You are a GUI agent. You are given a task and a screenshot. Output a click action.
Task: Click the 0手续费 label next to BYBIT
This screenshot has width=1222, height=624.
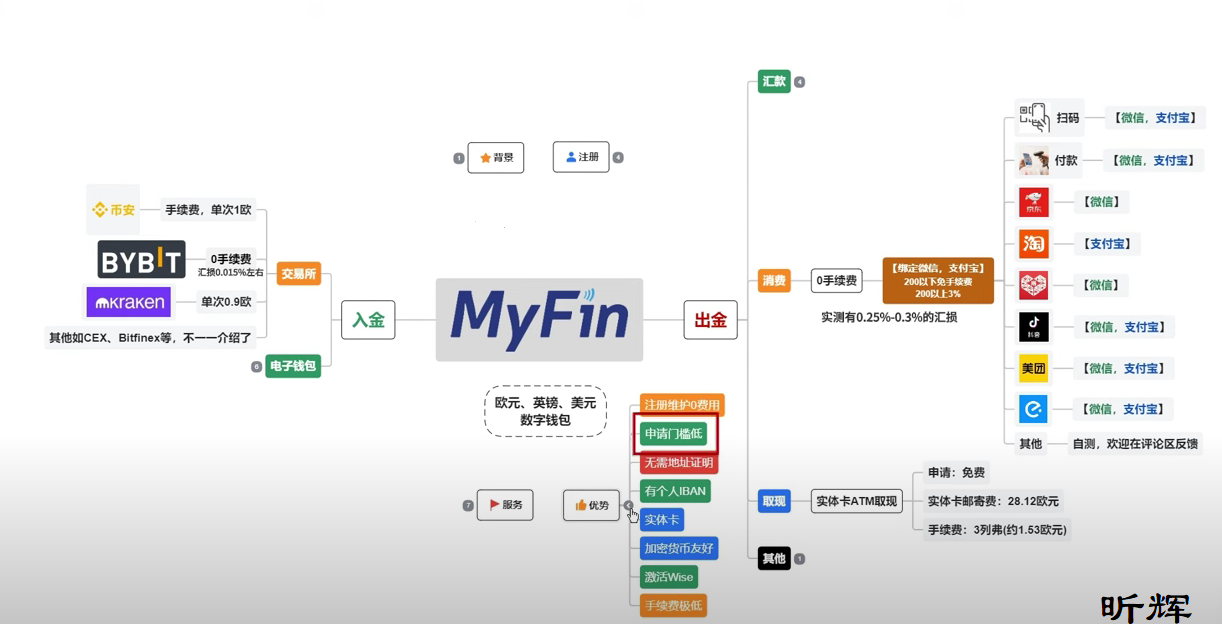pos(231,259)
